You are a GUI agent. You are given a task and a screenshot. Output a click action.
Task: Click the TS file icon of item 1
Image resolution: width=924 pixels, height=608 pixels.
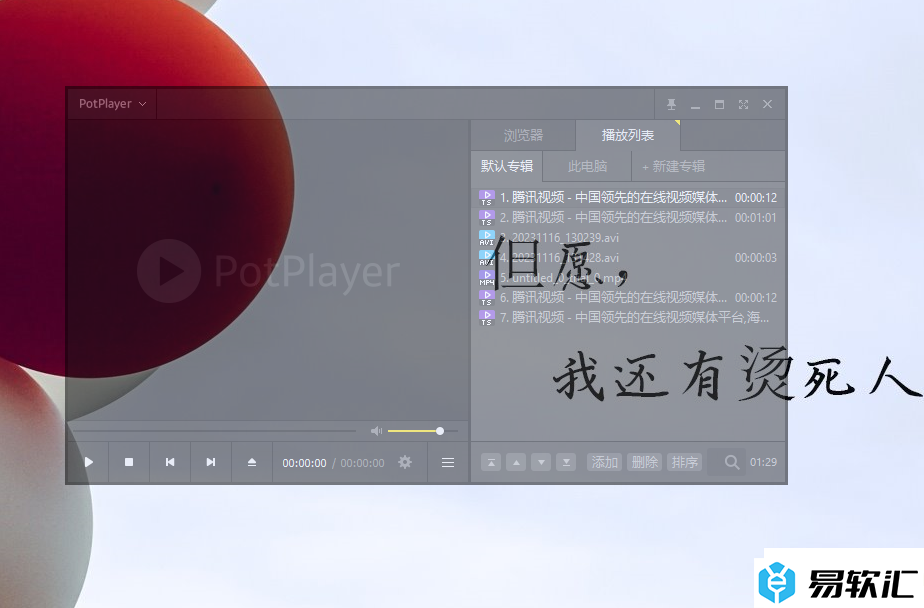pyautogui.click(x=487, y=198)
